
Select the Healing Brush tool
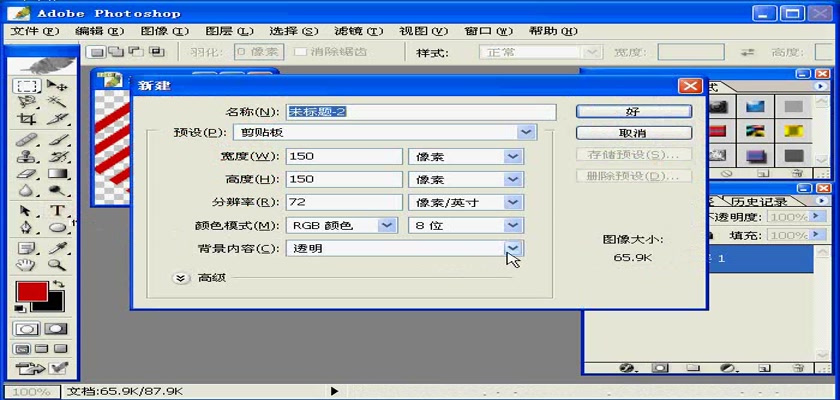point(26,140)
